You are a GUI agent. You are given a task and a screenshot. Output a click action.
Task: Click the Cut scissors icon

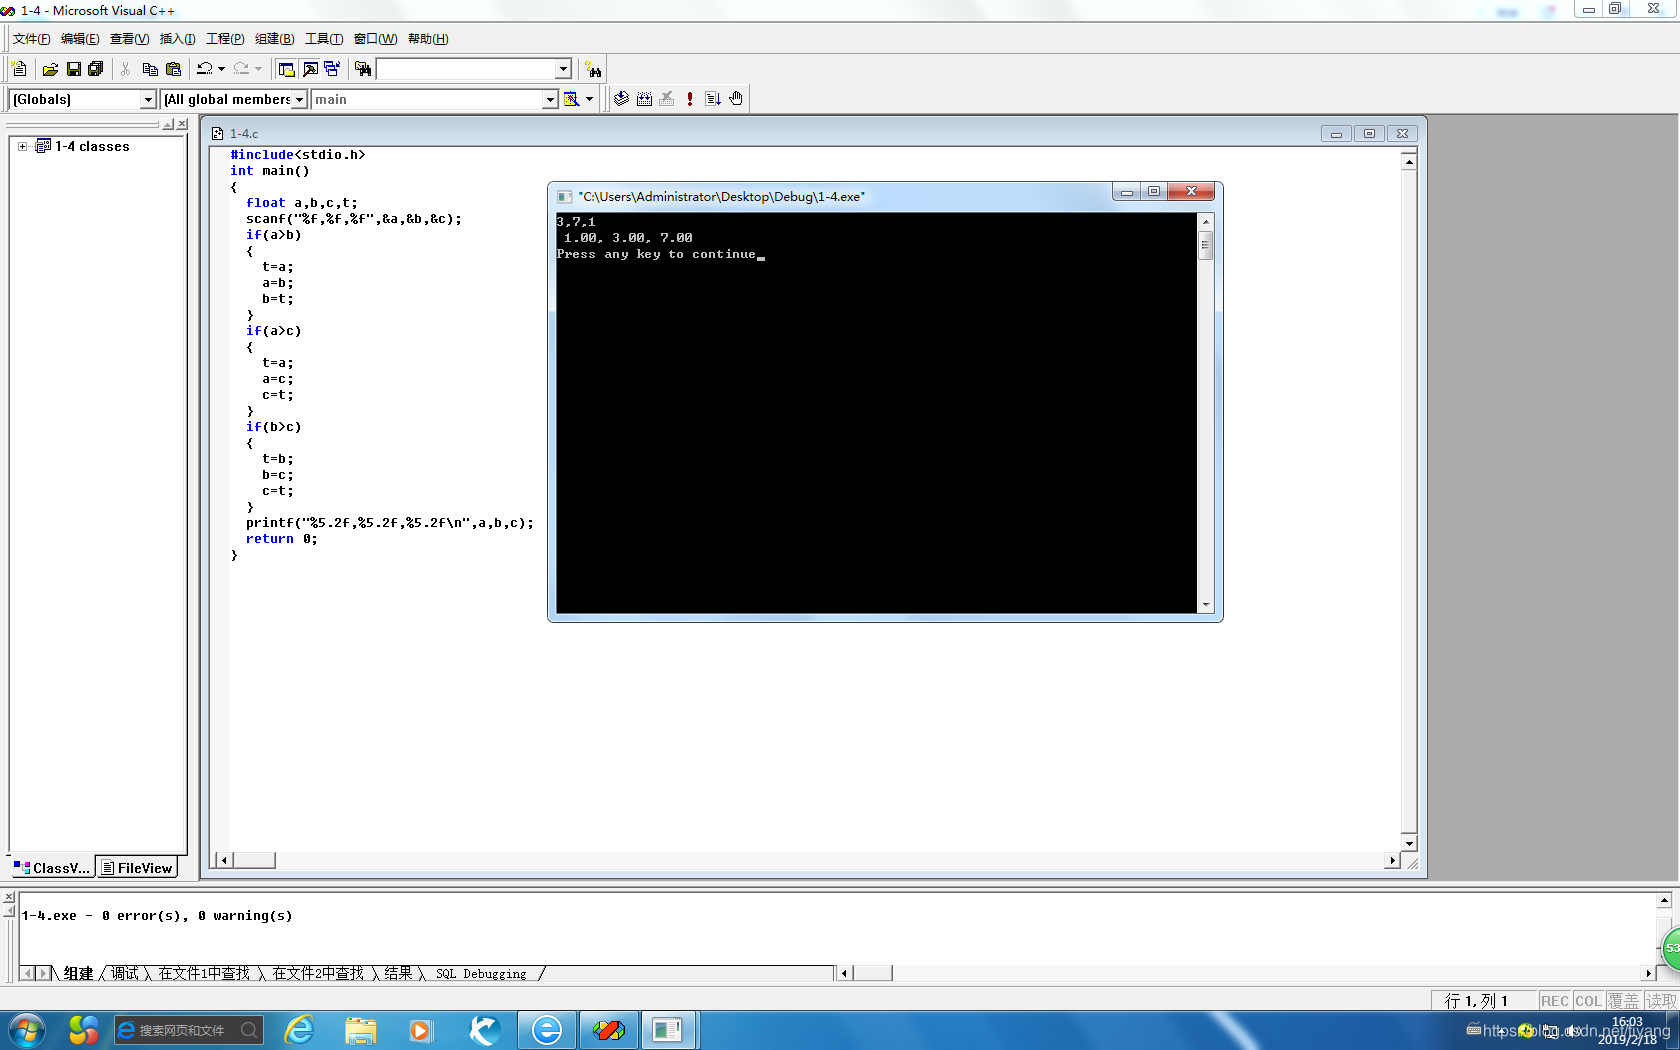126,69
